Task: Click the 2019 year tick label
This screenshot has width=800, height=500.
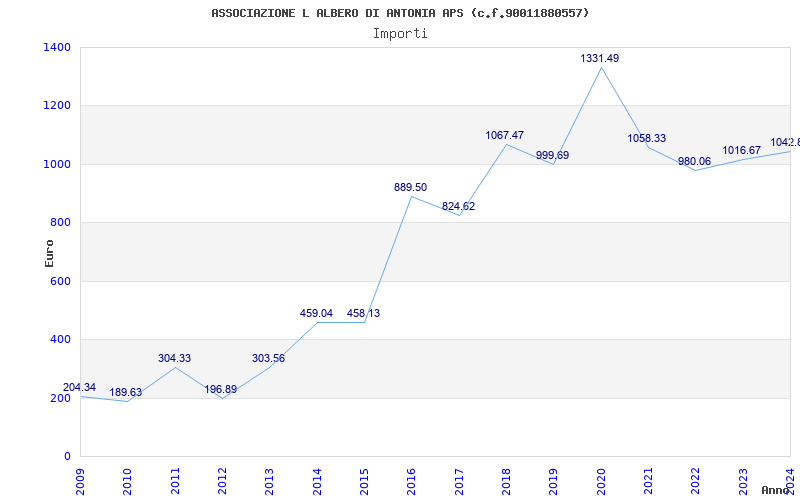Action: pyautogui.click(x=554, y=481)
